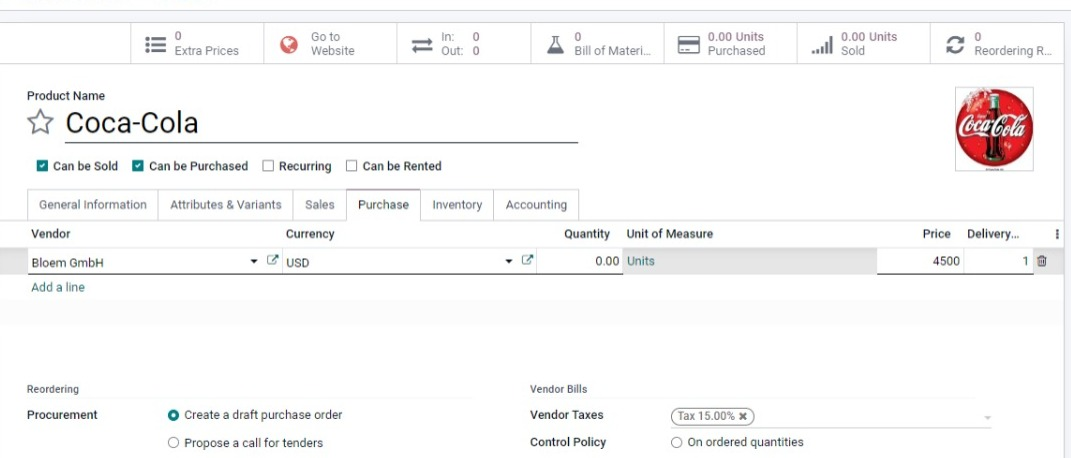
Task: Open the In/Out transfers arrows icon
Action: 421,45
